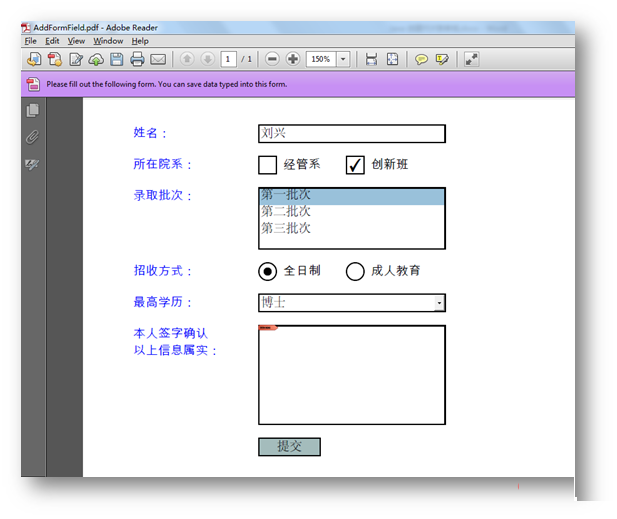Screen dimensions: 617x519
Task: Open the Signatures panel icon
Action: pos(32,164)
